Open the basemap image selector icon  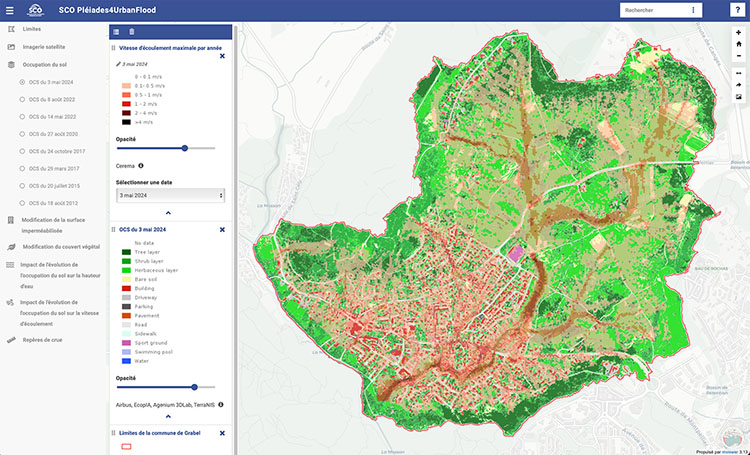click(x=738, y=97)
